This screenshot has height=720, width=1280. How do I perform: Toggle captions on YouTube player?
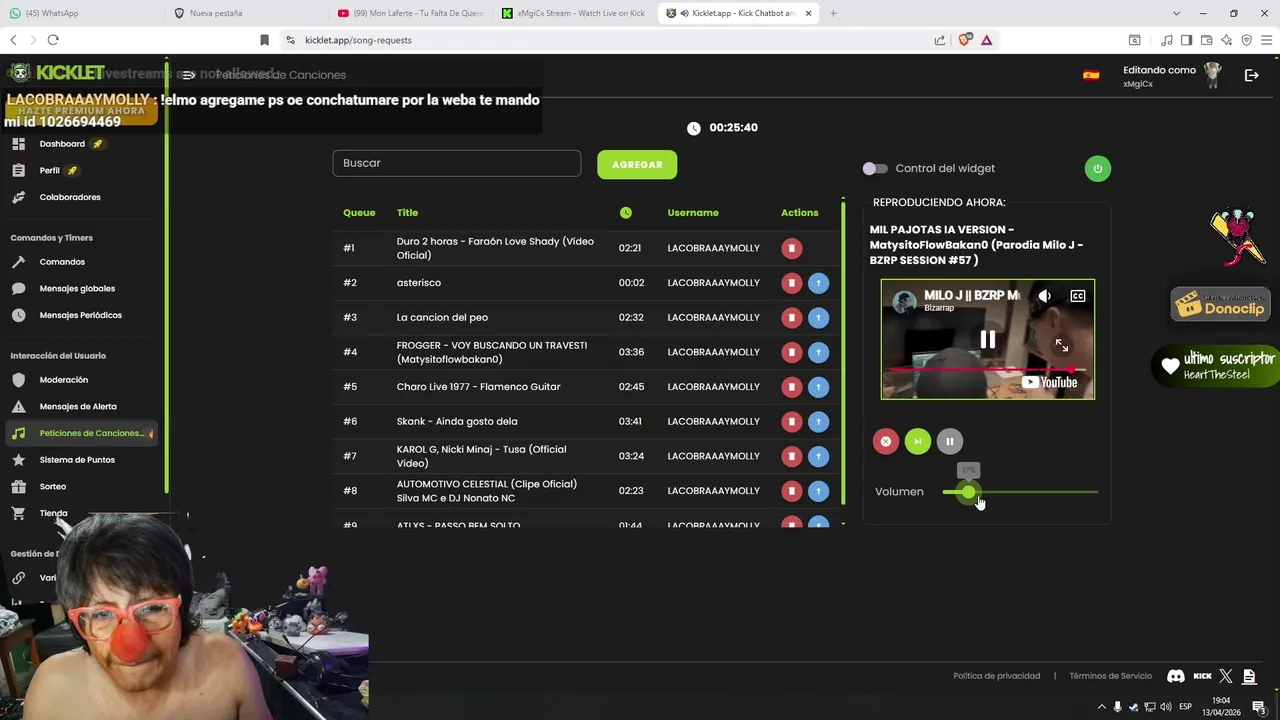pos(1077,296)
